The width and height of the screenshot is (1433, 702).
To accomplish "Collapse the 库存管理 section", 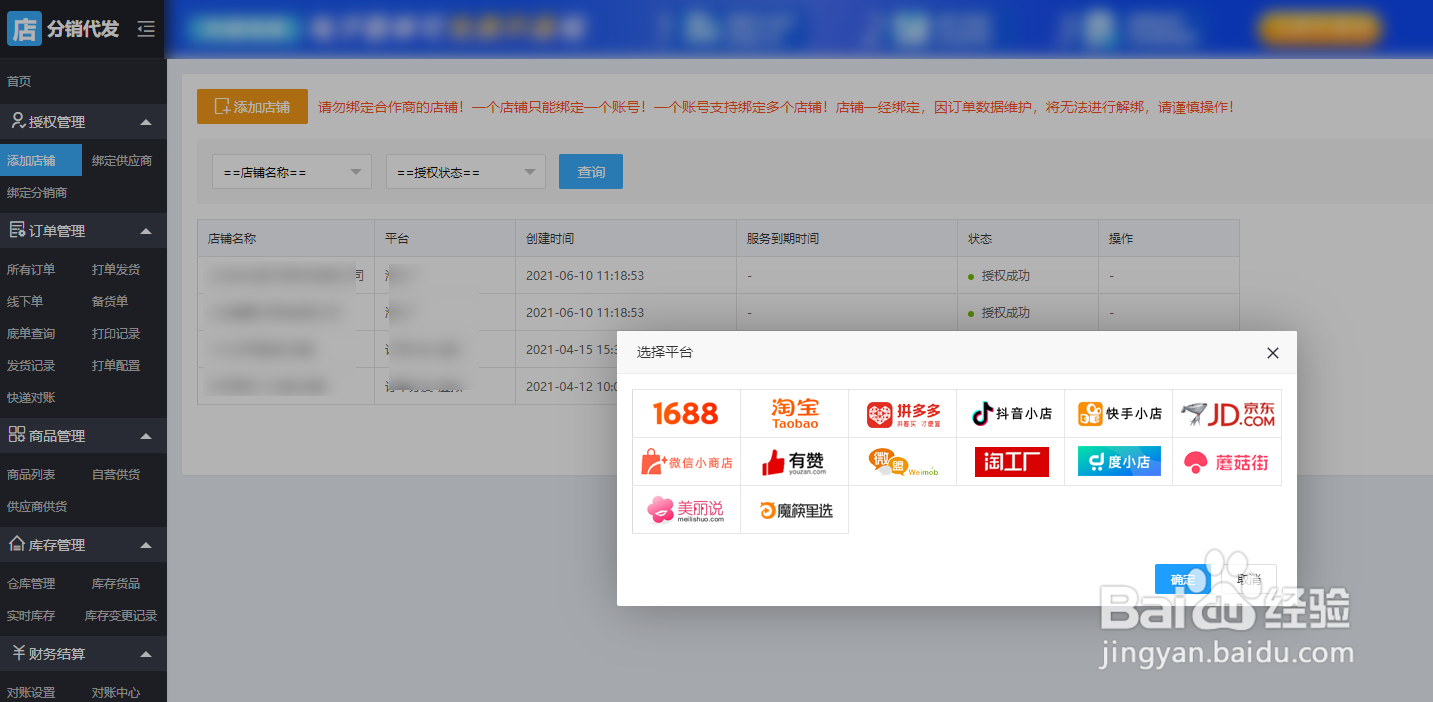I will [146, 545].
